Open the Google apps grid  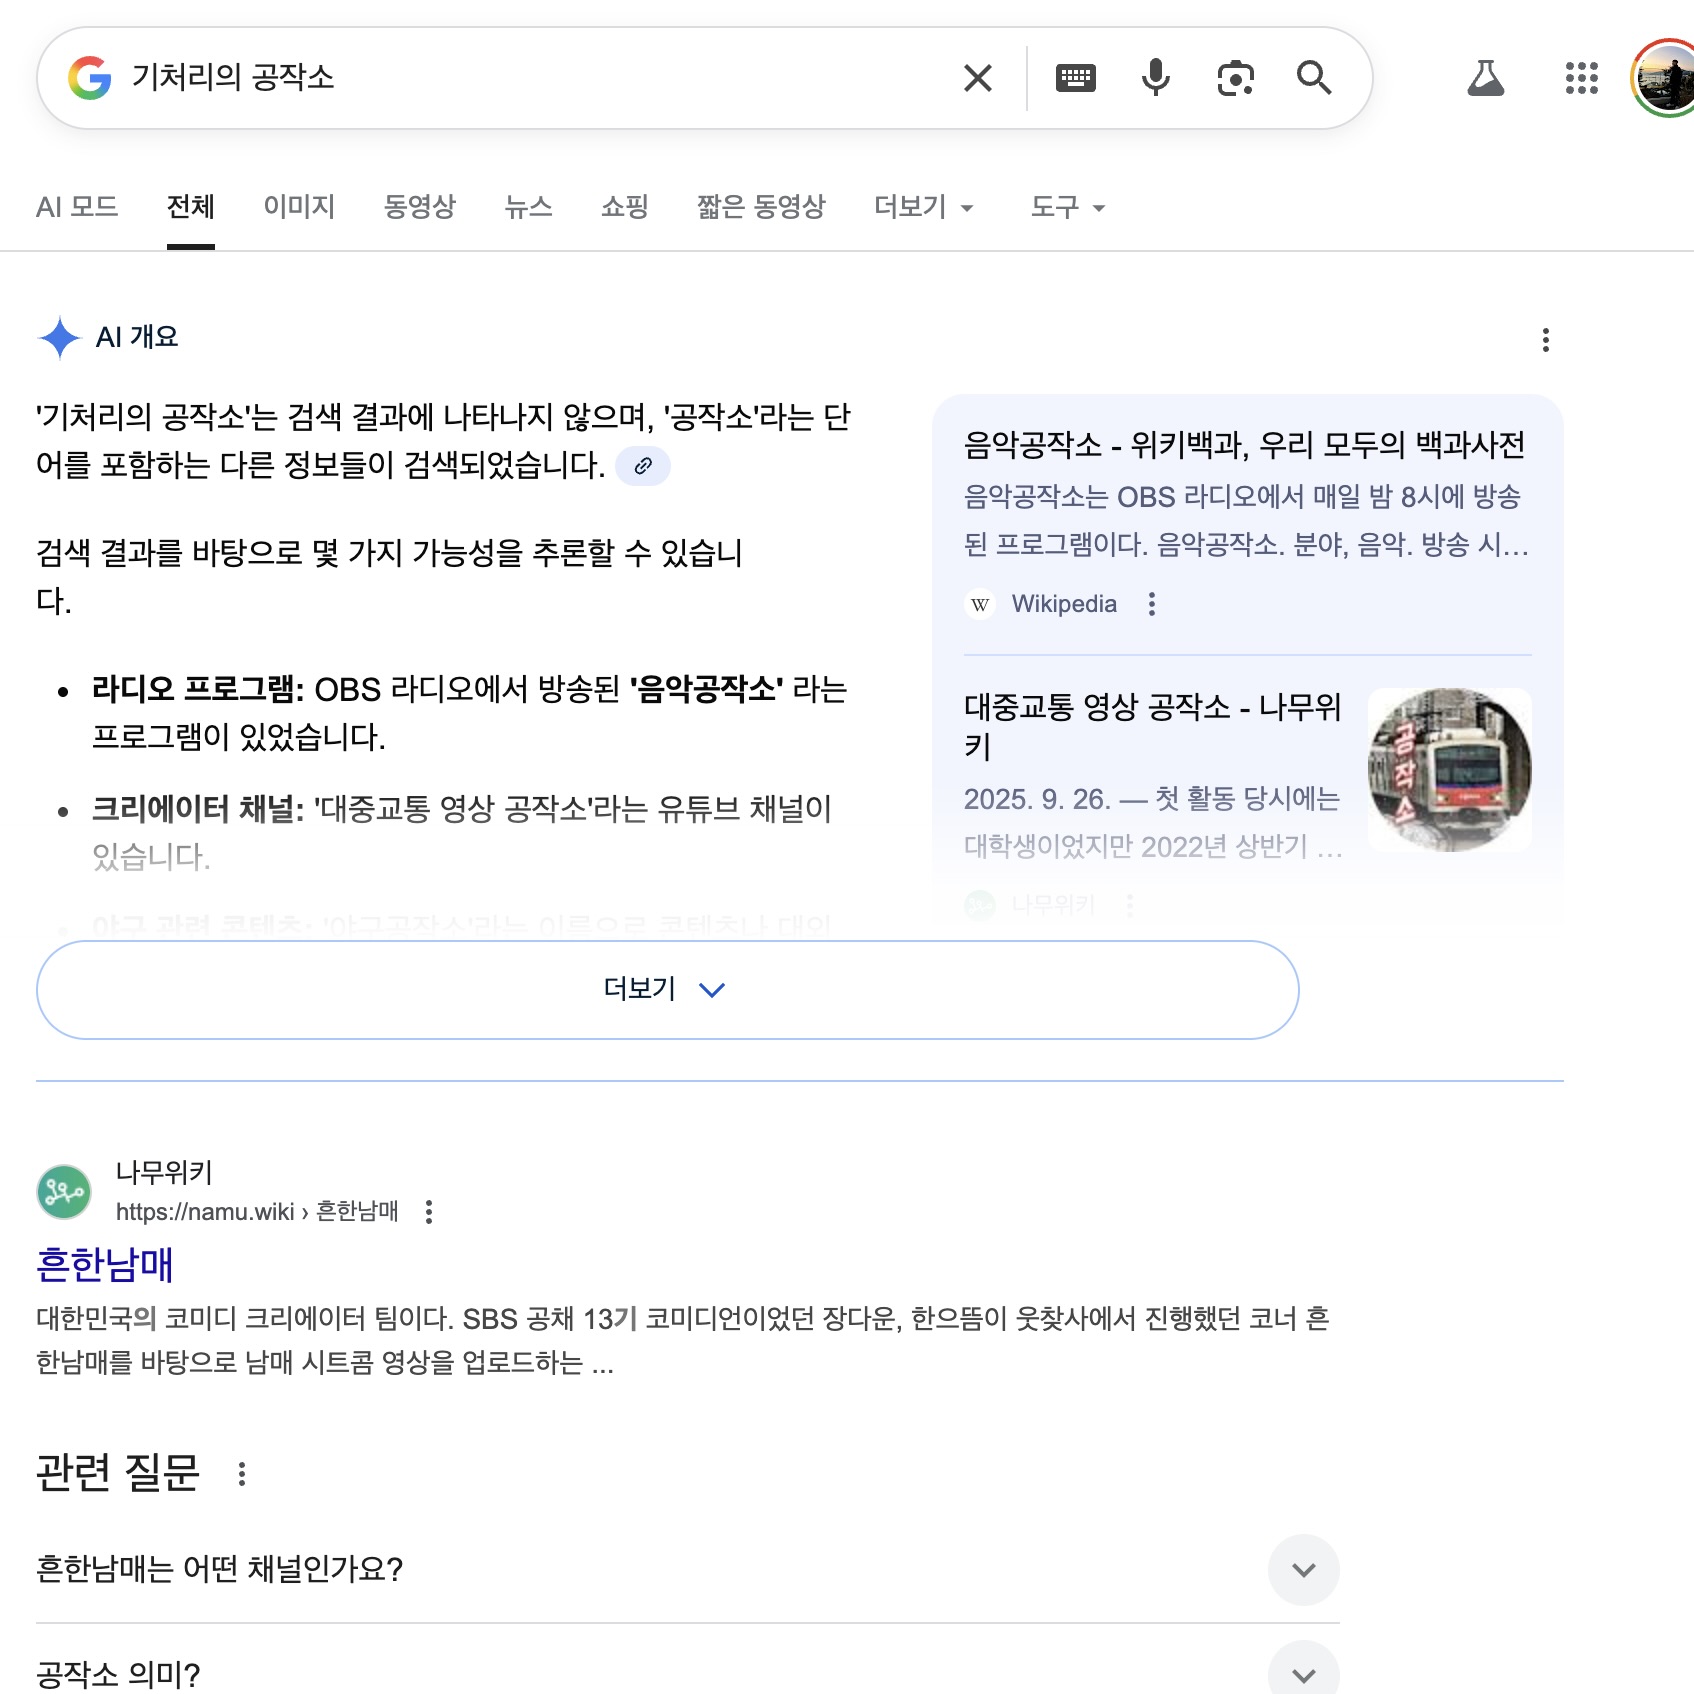[1580, 80]
